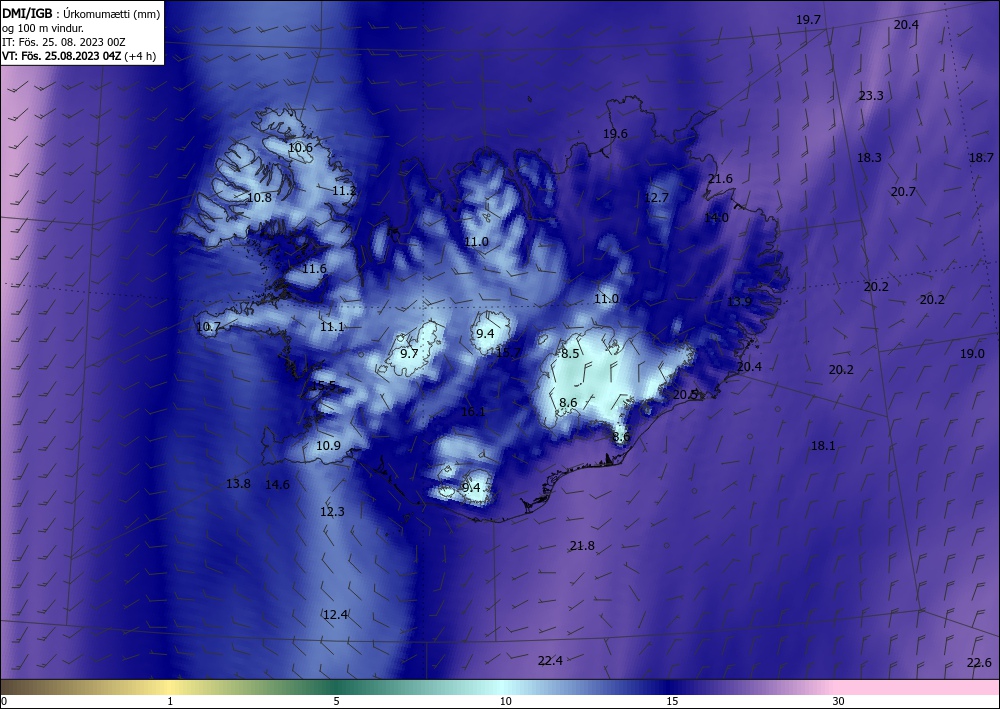The height and width of the screenshot is (709, 1000).
Task: Click the VT valid time 04Z (+4 h) line
Action: coord(77,55)
